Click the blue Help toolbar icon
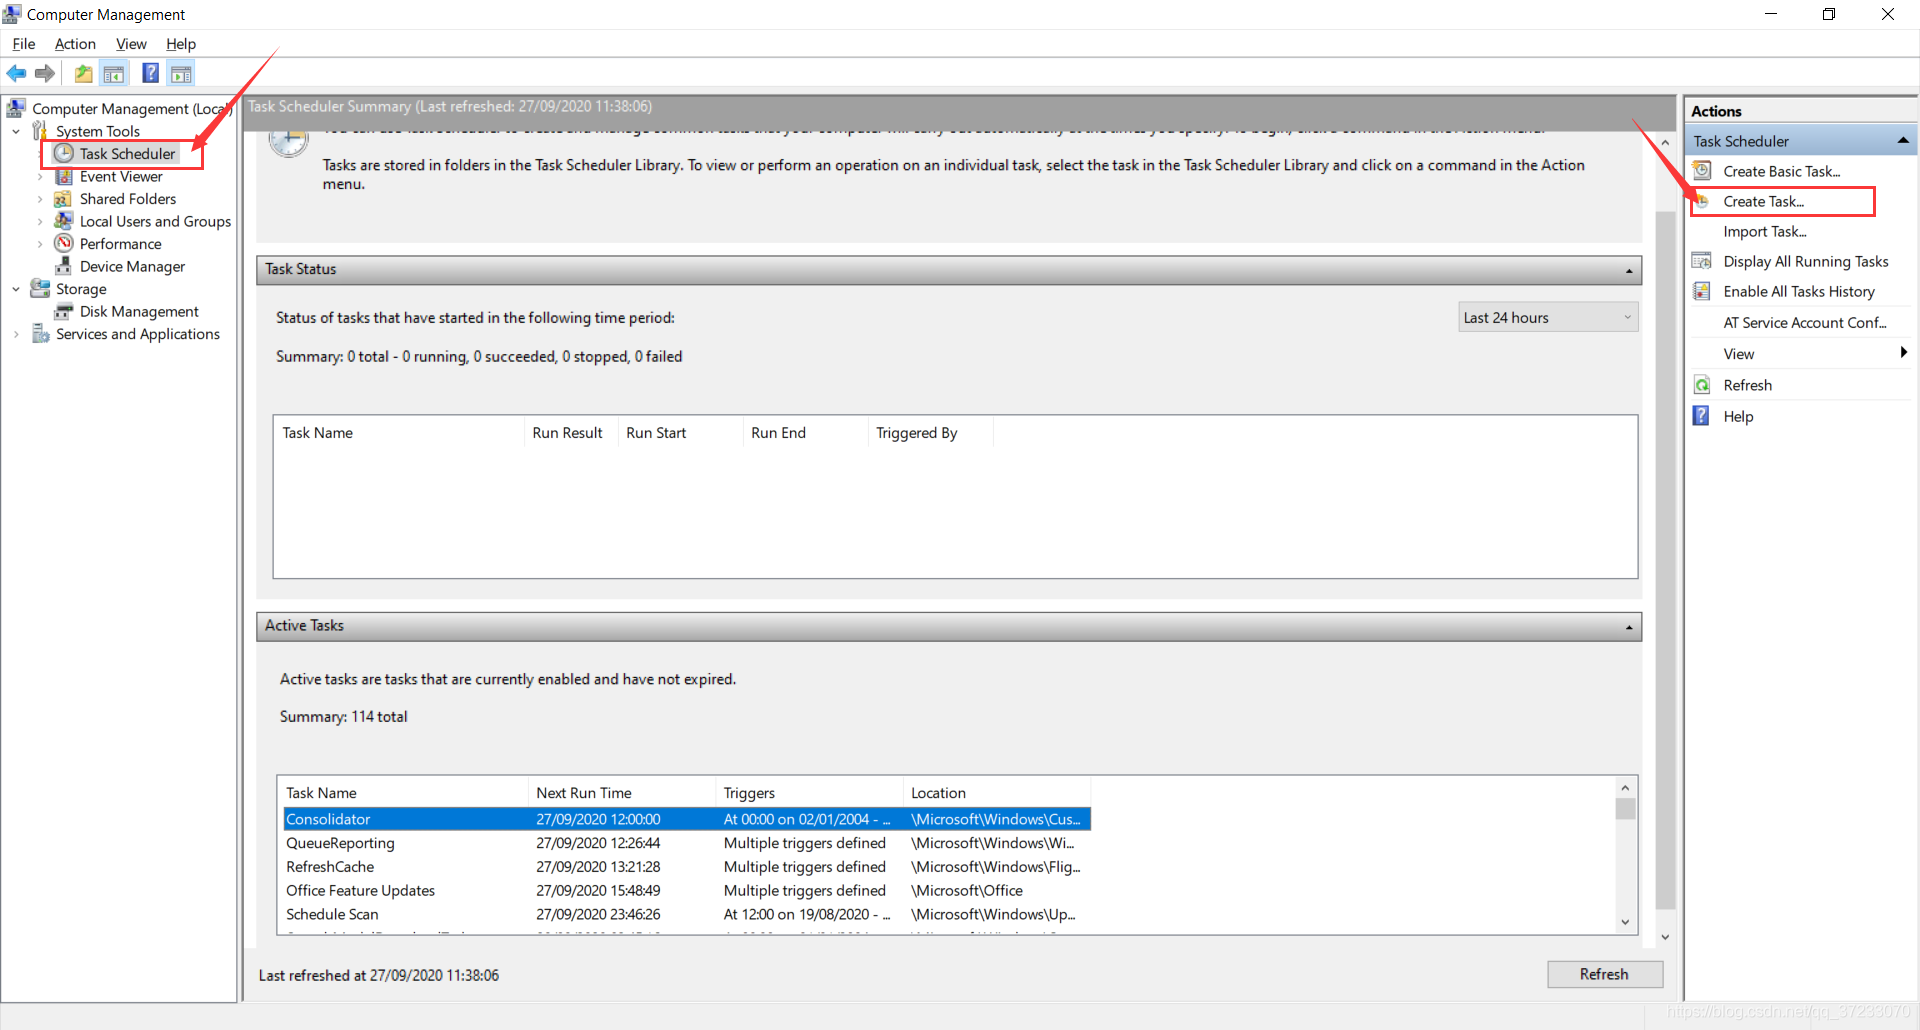Image resolution: width=1920 pixels, height=1030 pixels. tap(151, 73)
